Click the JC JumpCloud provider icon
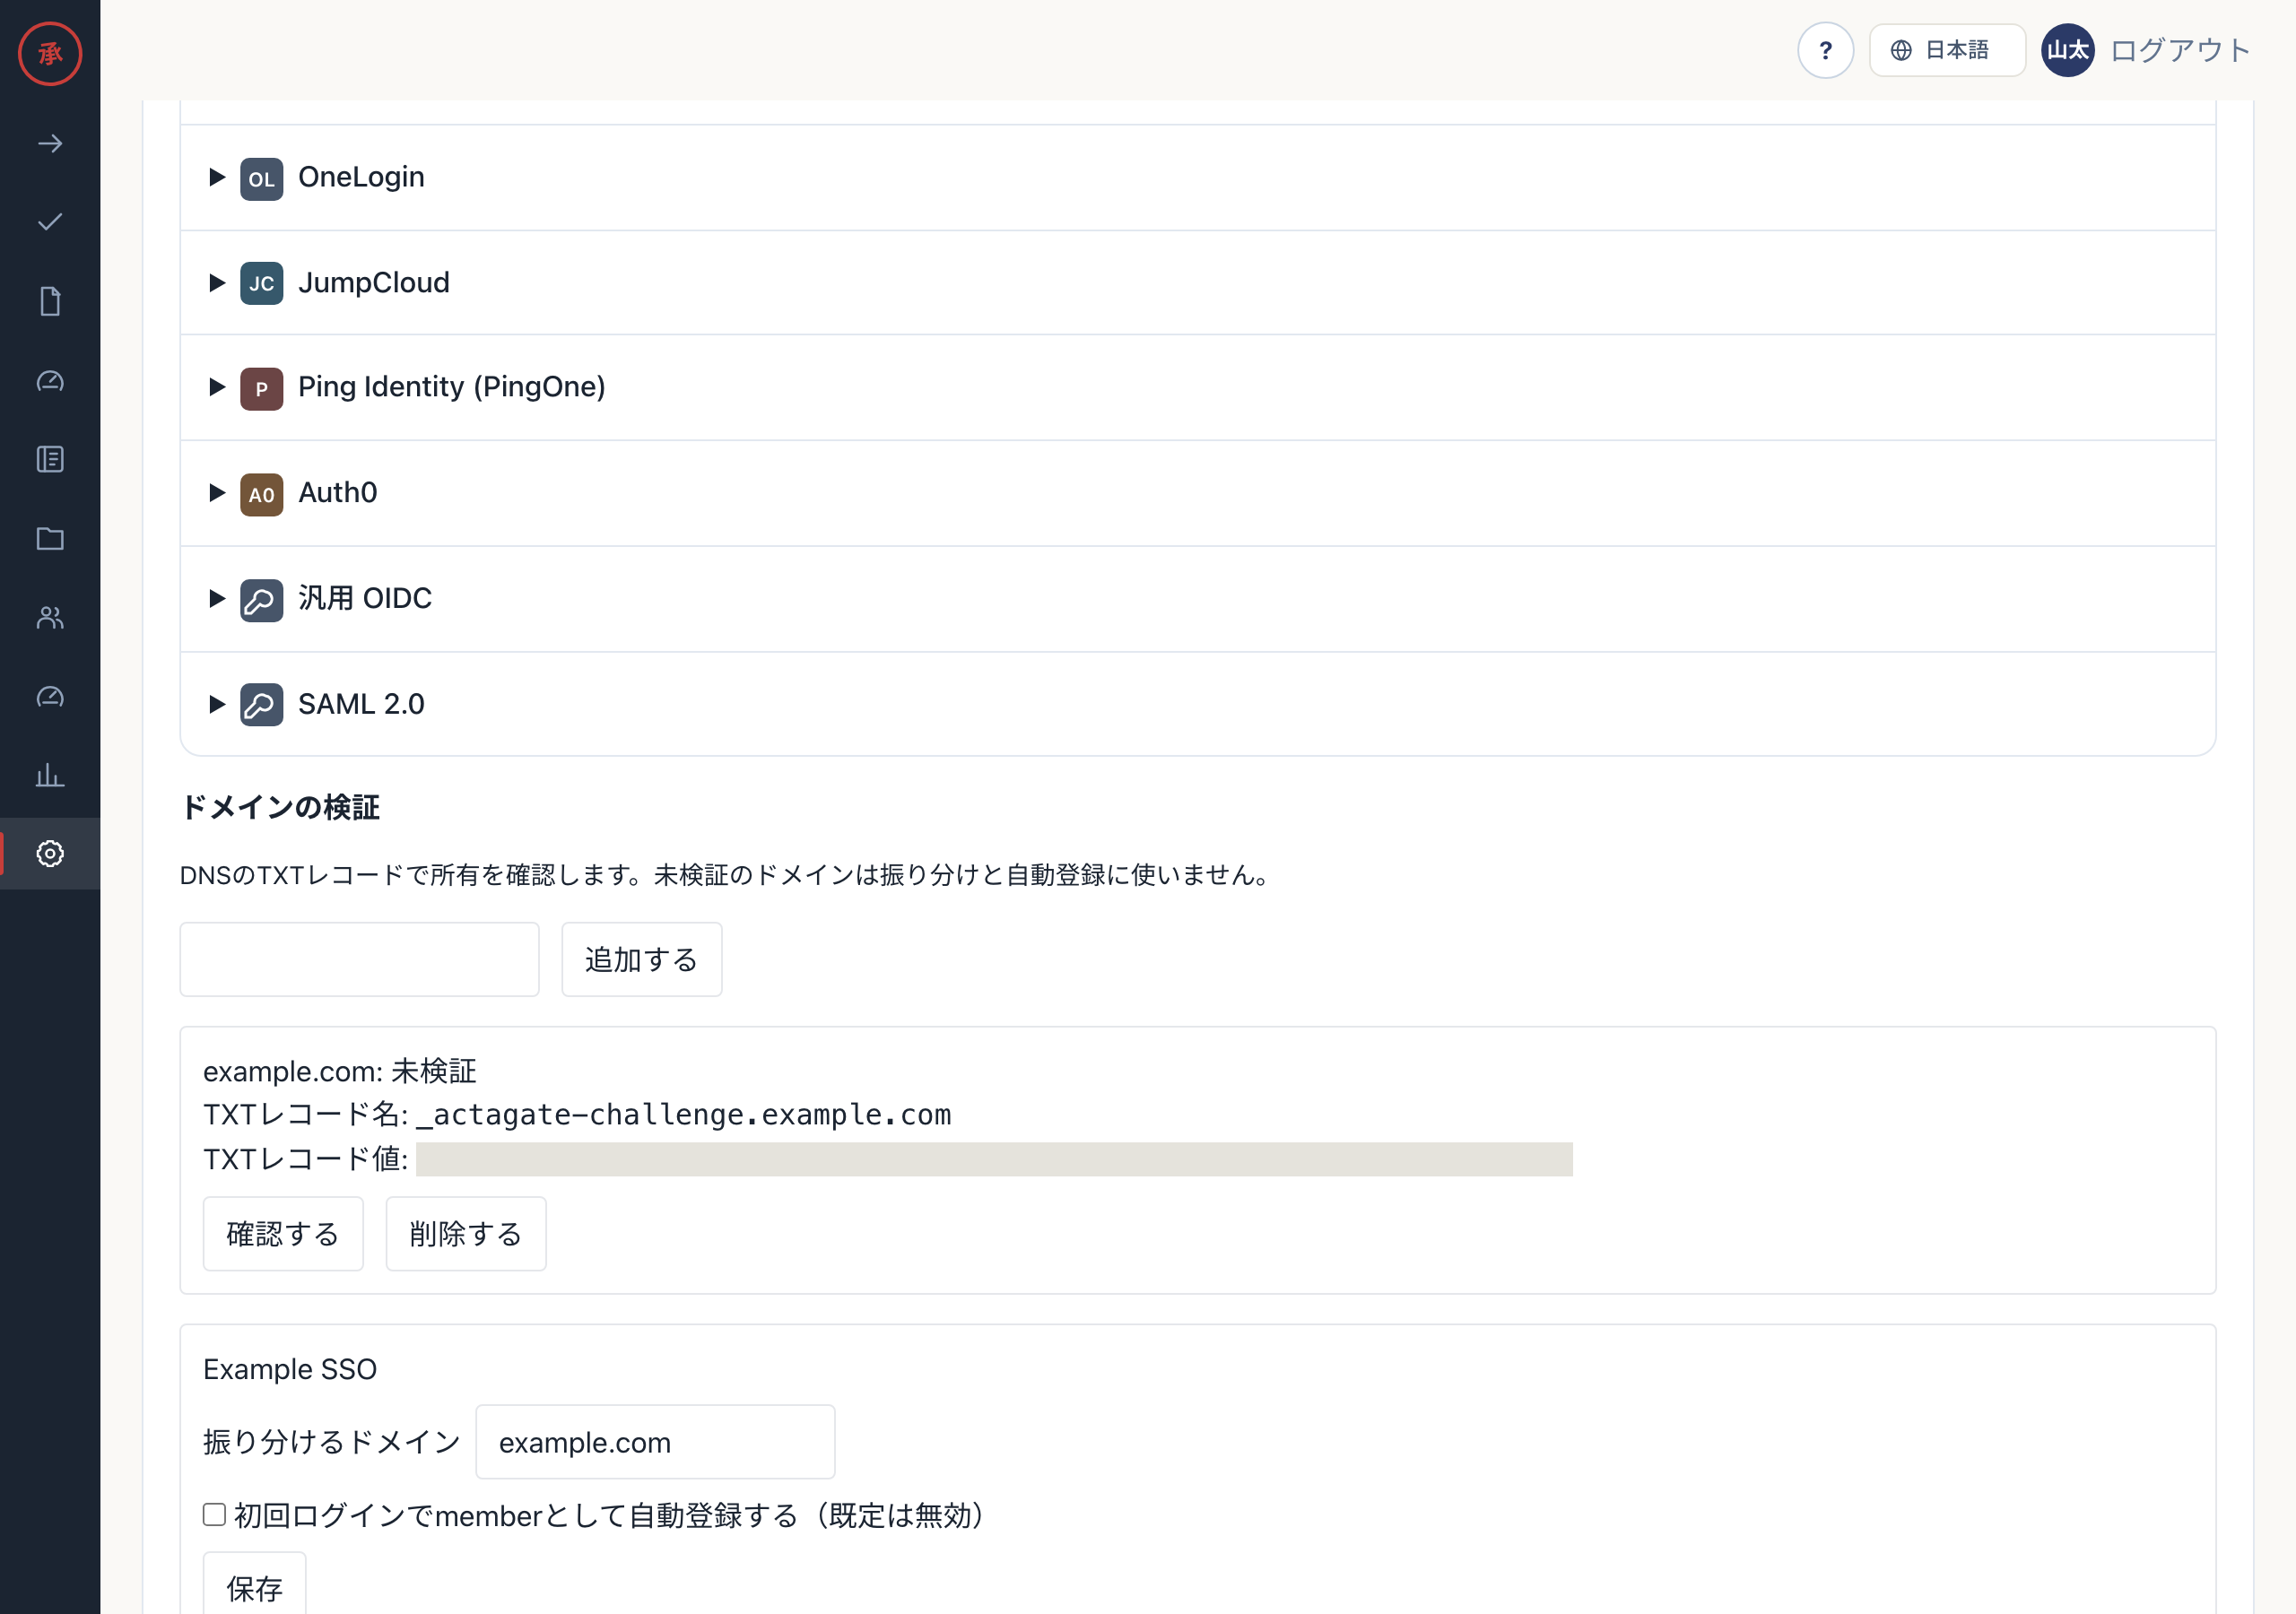 (x=261, y=283)
